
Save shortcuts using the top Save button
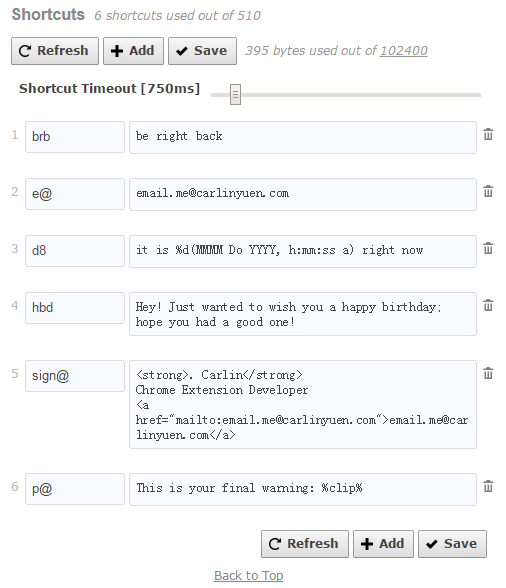(203, 51)
